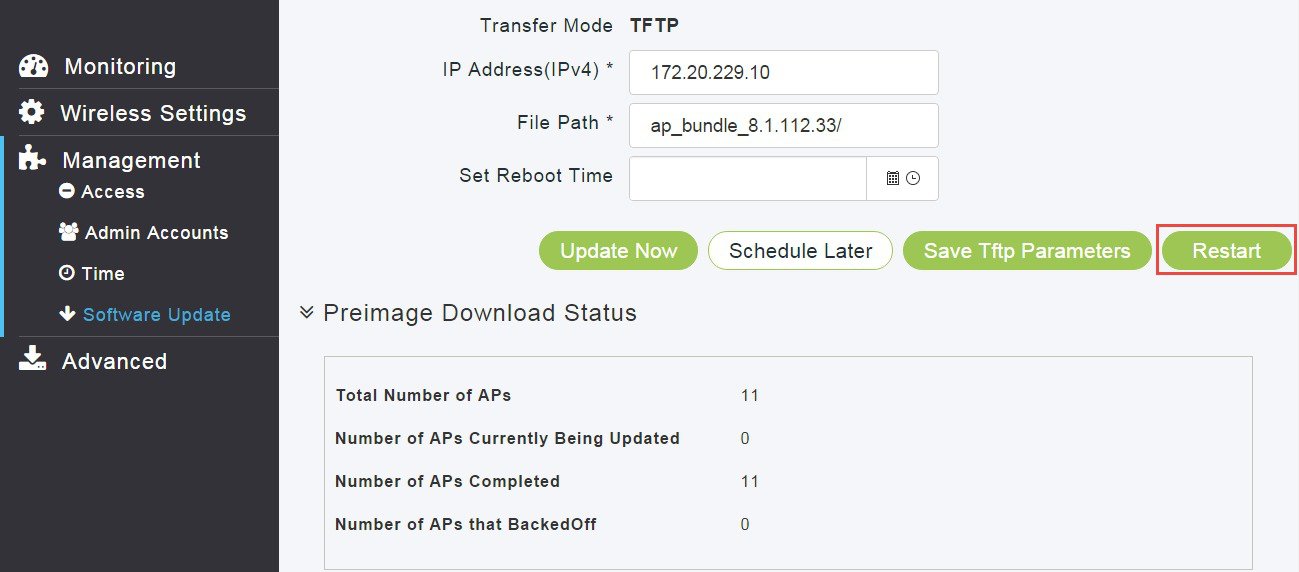1299x572 pixels.
Task: Click the Schedule Later button
Action: (x=800, y=251)
